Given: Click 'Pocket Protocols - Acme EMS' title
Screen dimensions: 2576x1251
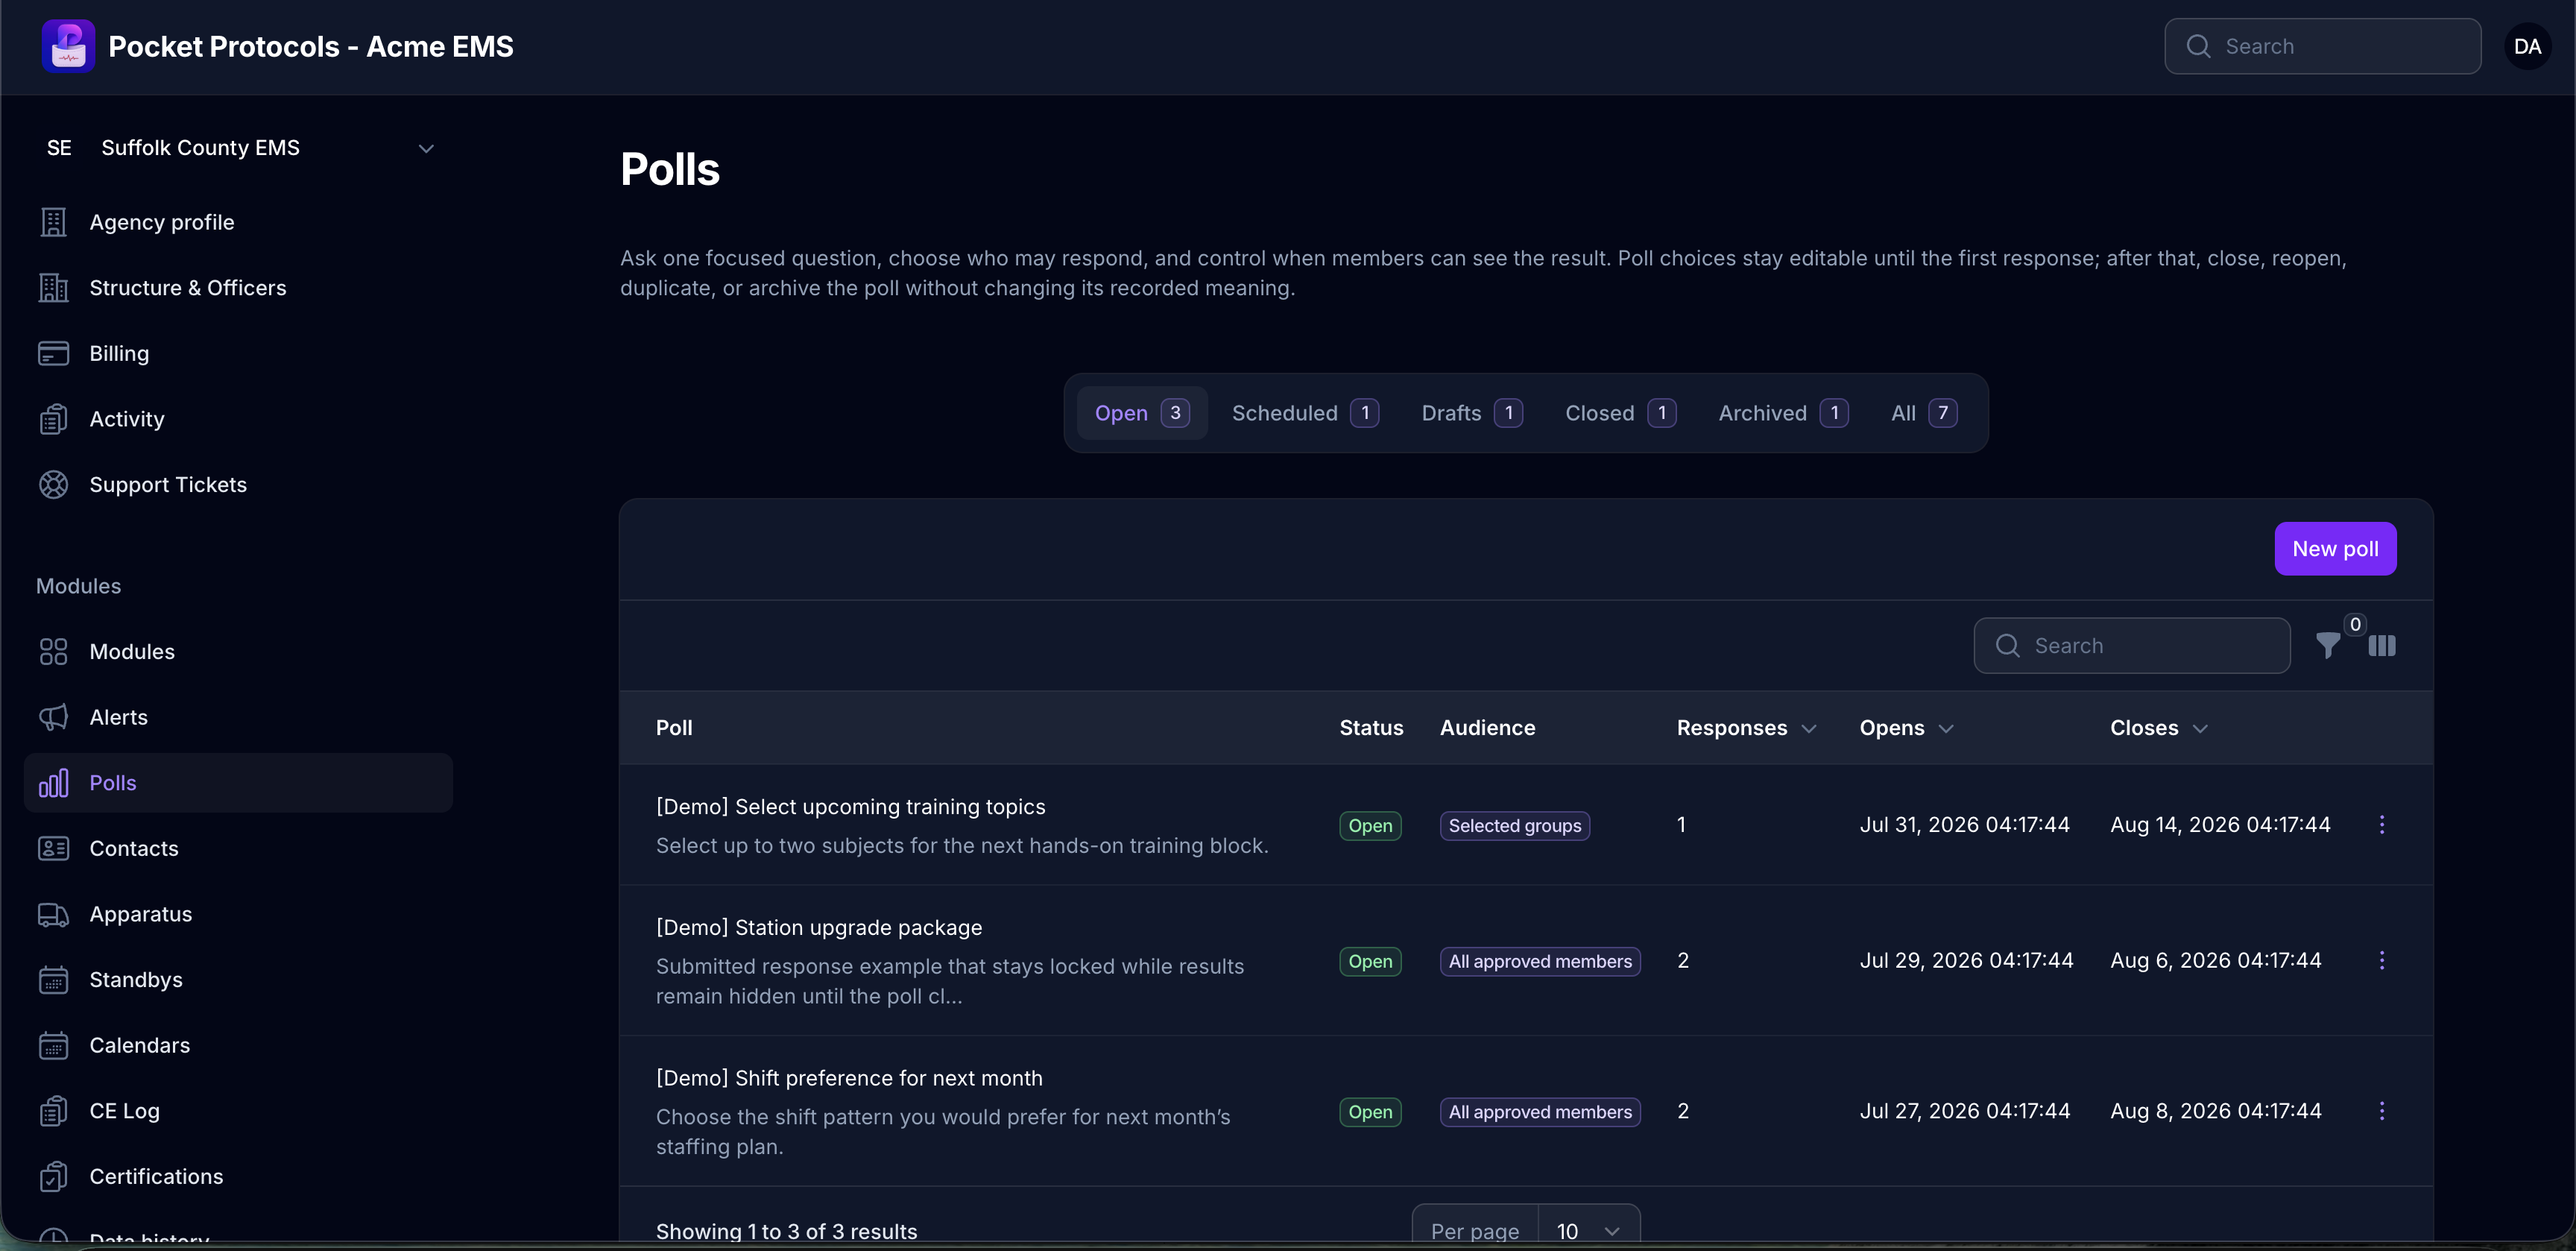Looking at the screenshot, I should tap(311, 46).
